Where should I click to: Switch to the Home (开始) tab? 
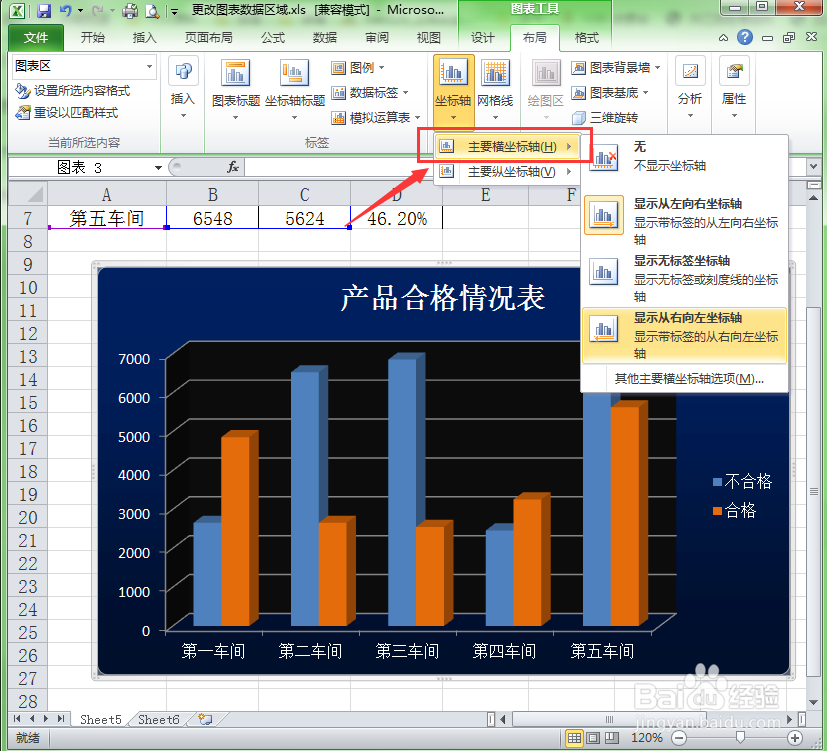click(92, 37)
